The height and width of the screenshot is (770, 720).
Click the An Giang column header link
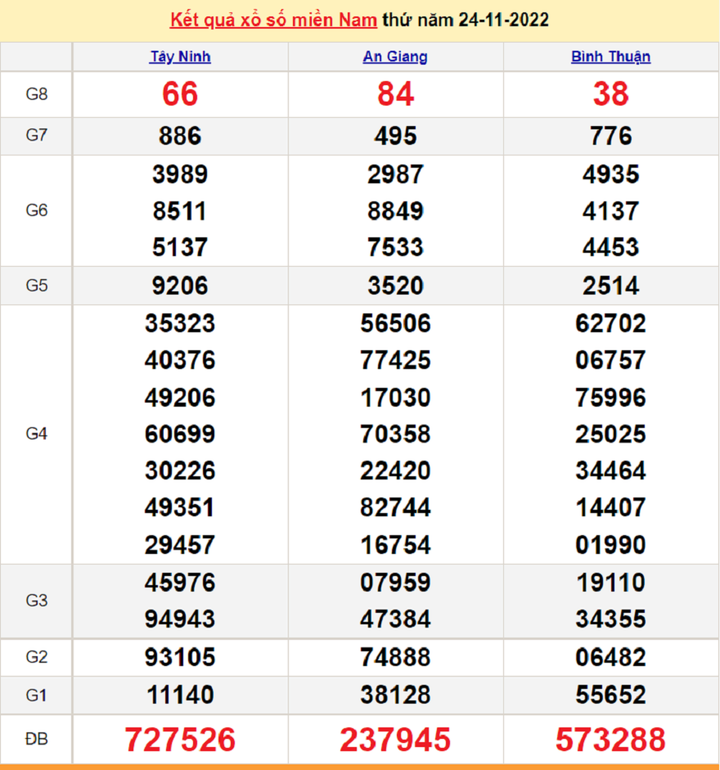[395, 57]
